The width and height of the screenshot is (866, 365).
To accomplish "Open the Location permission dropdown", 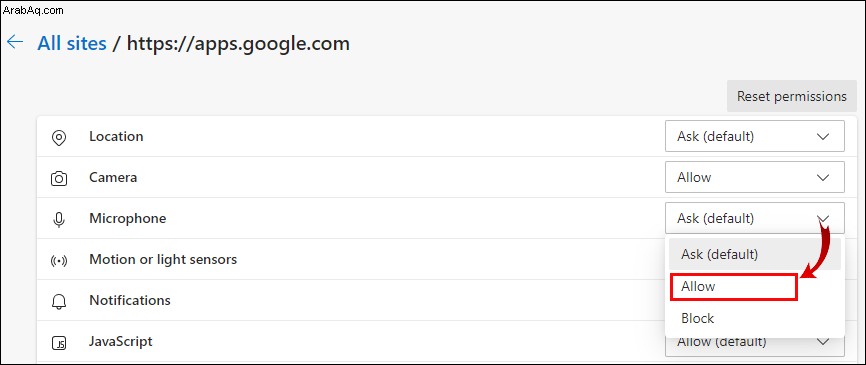I will point(754,136).
